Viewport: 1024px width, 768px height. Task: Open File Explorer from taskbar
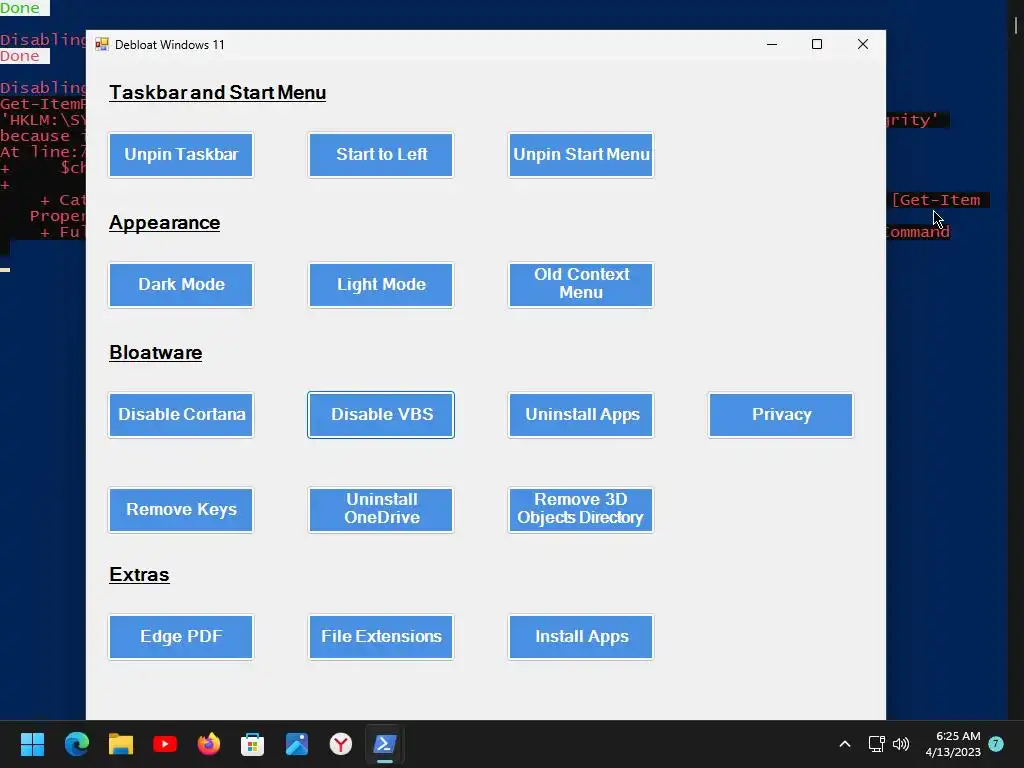[x=121, y=744]
